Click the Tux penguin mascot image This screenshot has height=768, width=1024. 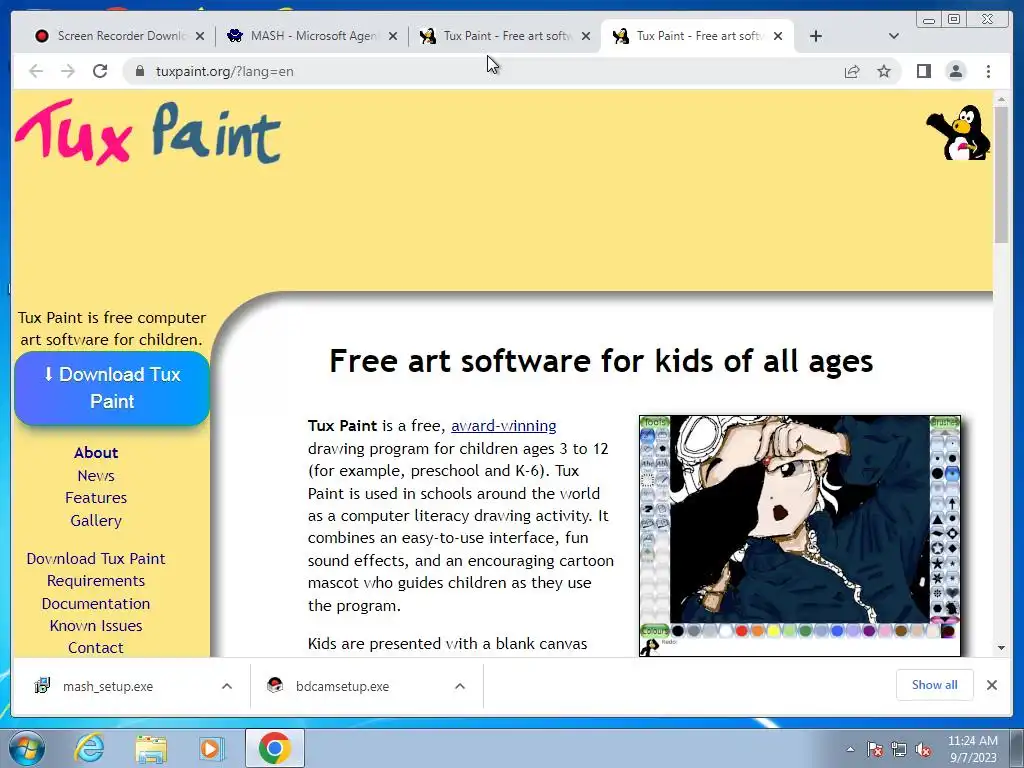958,133
